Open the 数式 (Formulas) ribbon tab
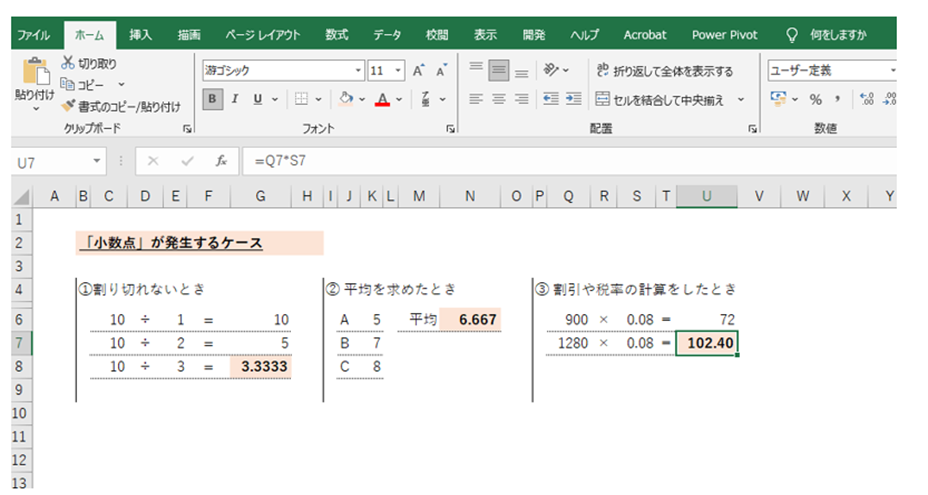Viewport: 928px width, 495px height. pyautogui.click(x=337, y=35)
